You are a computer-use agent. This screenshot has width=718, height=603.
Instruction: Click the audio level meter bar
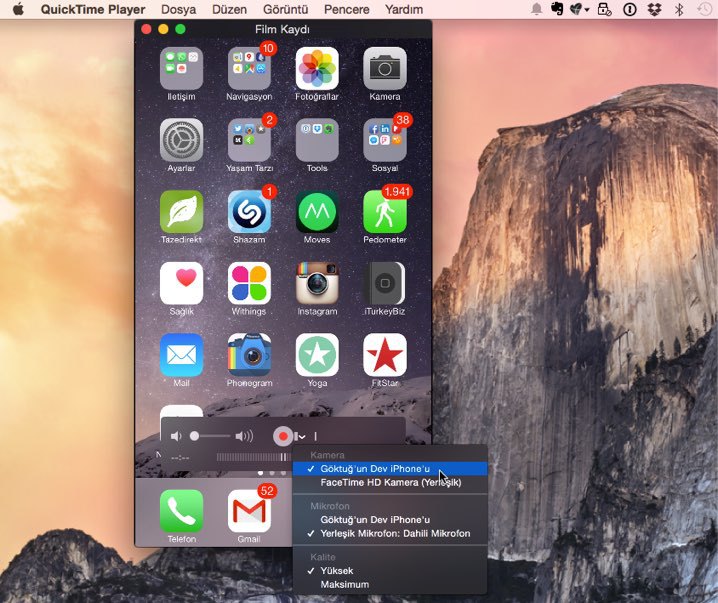(253, 457)
